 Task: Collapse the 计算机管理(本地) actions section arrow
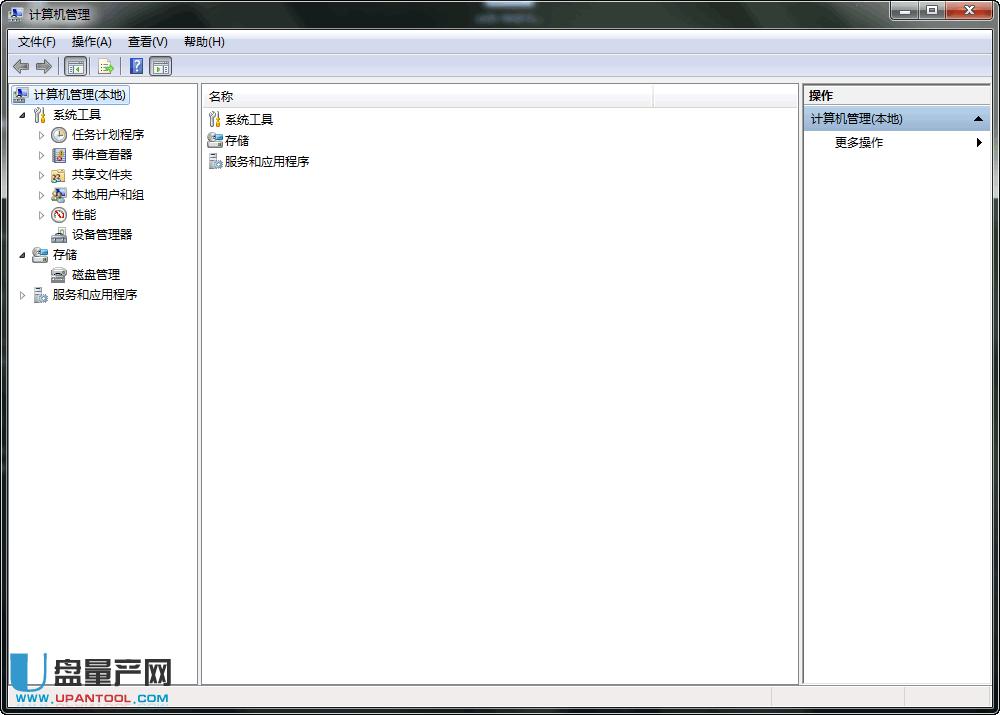[978, 119]
